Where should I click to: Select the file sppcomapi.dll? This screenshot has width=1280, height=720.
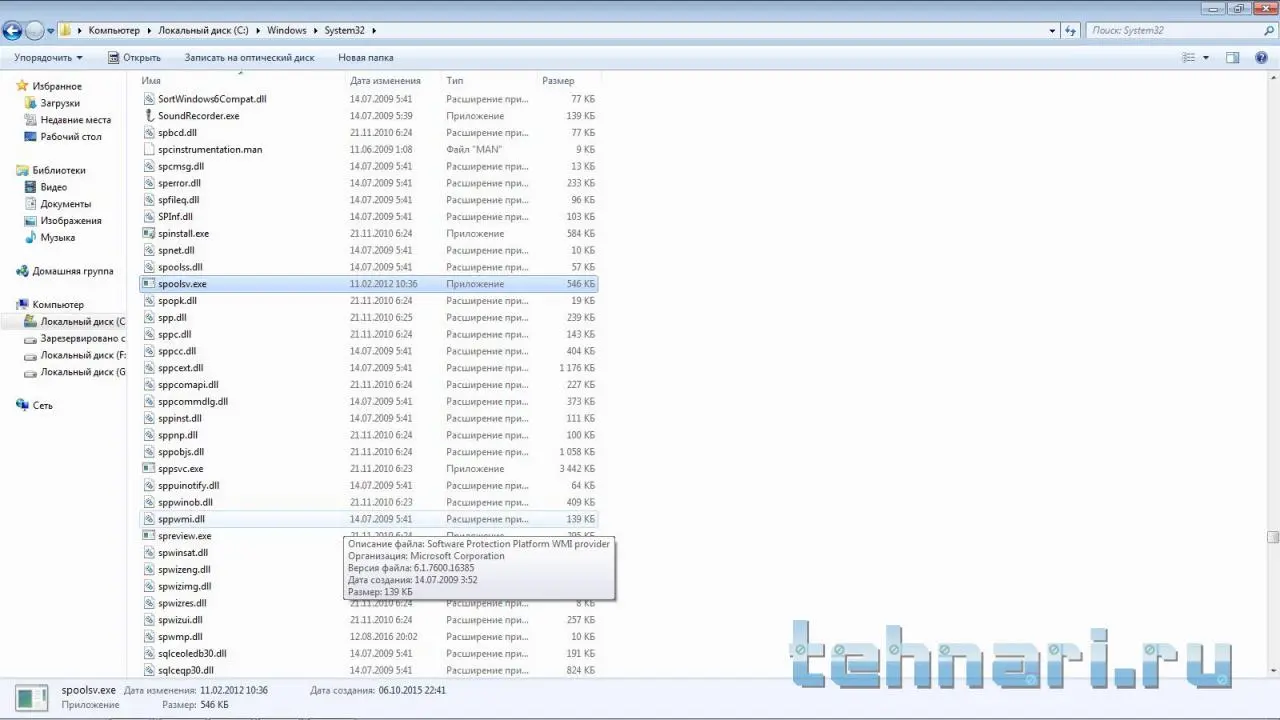click(188, 385)
